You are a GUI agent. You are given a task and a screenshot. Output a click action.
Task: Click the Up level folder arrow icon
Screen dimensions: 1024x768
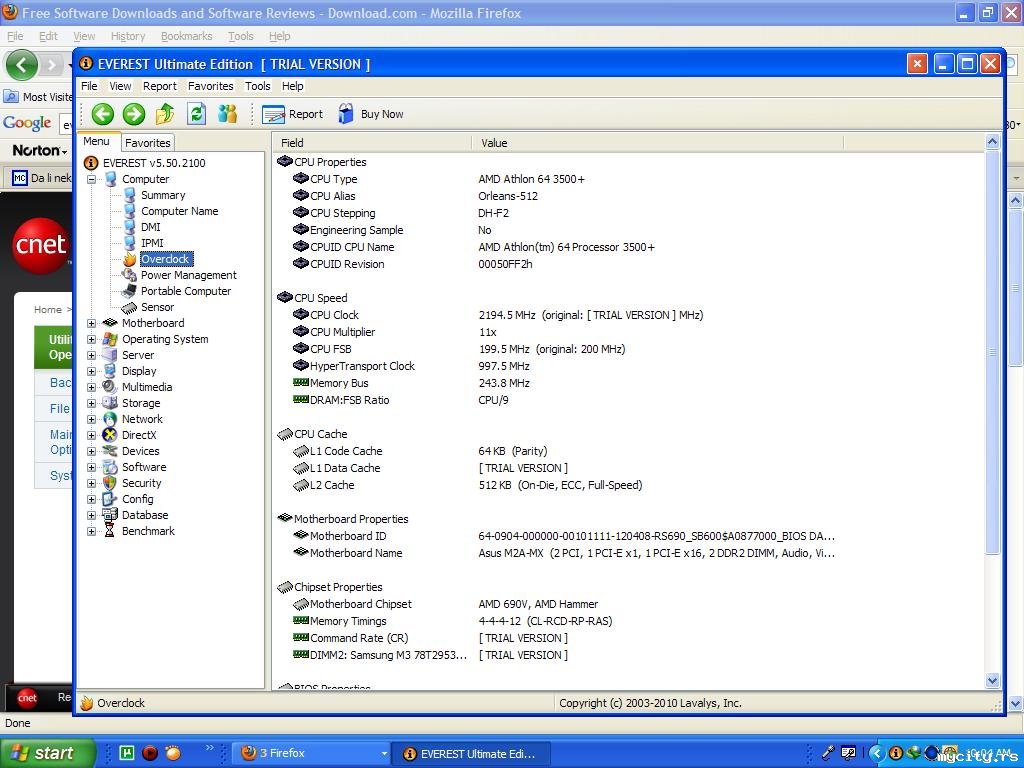click(165, 114)
